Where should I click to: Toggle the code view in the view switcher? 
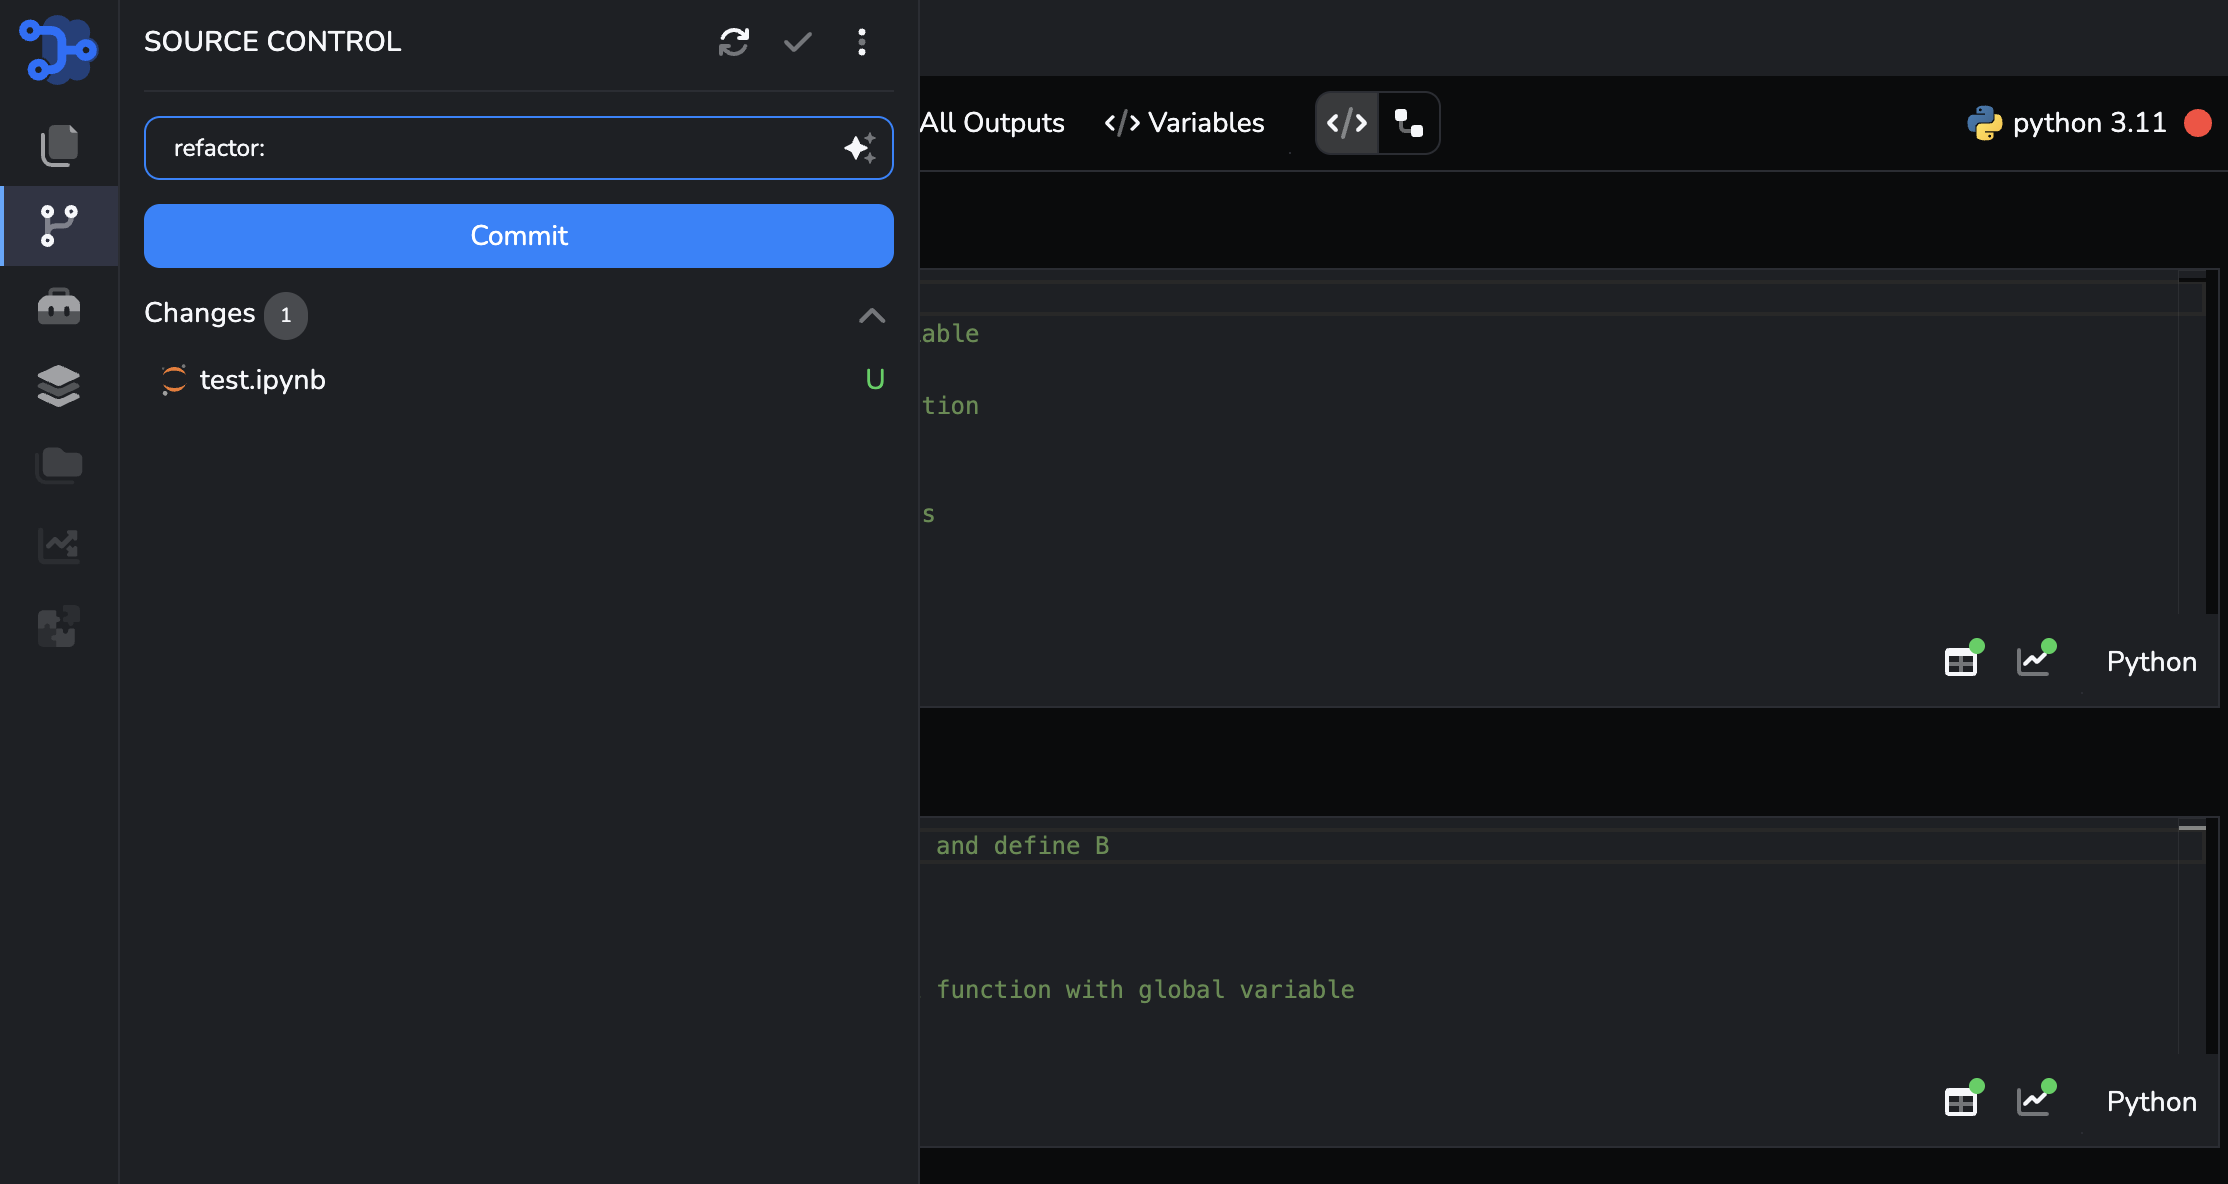[1345, 123]
